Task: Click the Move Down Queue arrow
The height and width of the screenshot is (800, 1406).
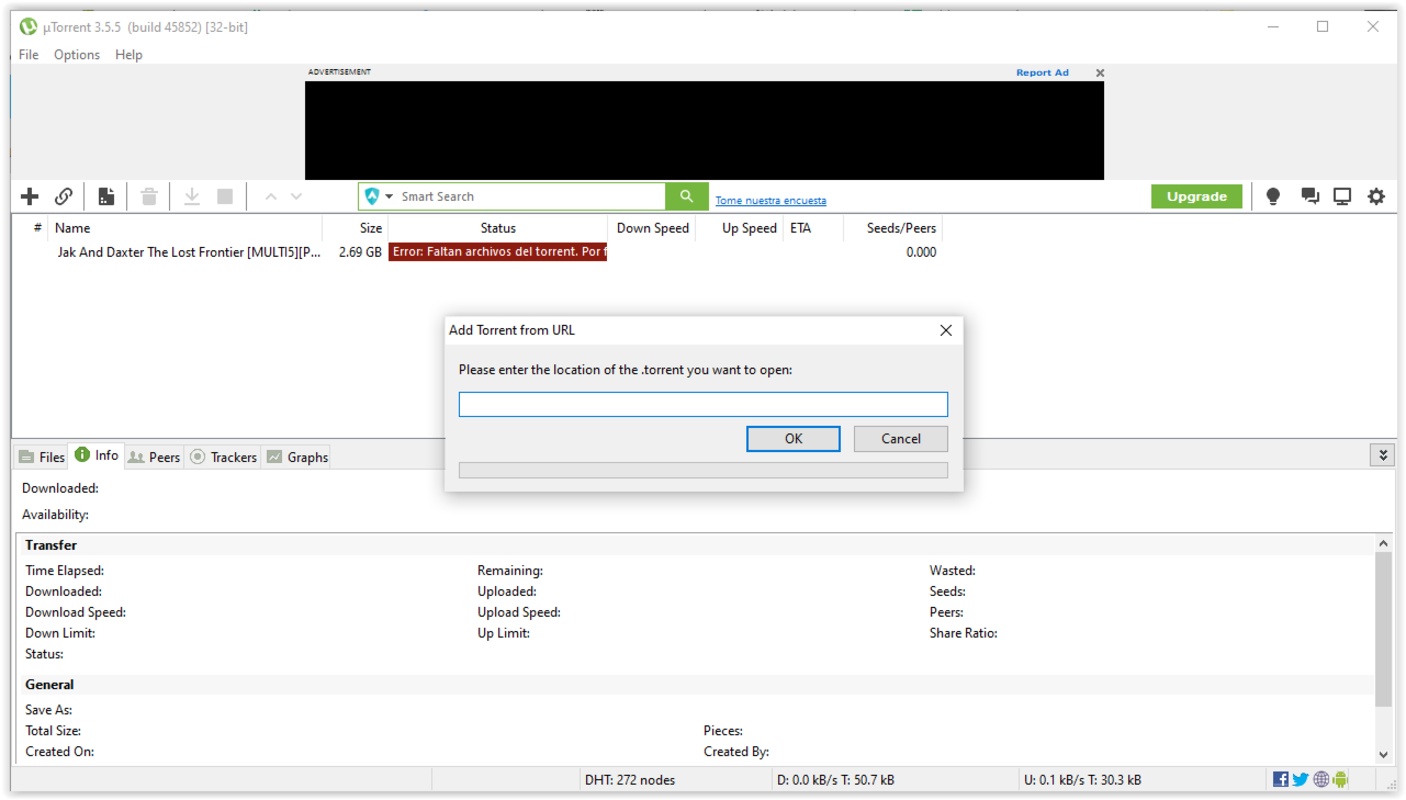Action: point(296,197)
